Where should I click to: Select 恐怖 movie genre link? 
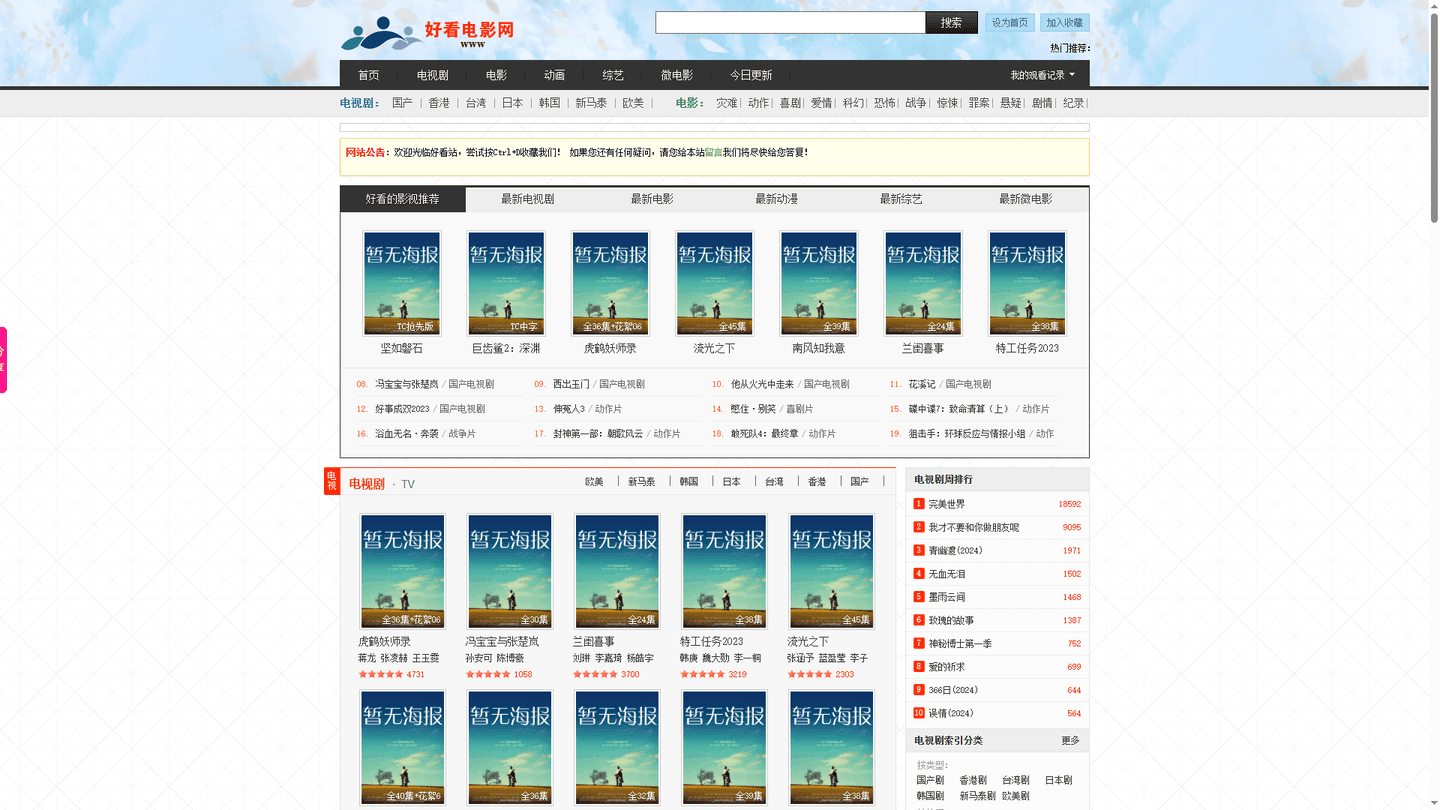884,103
